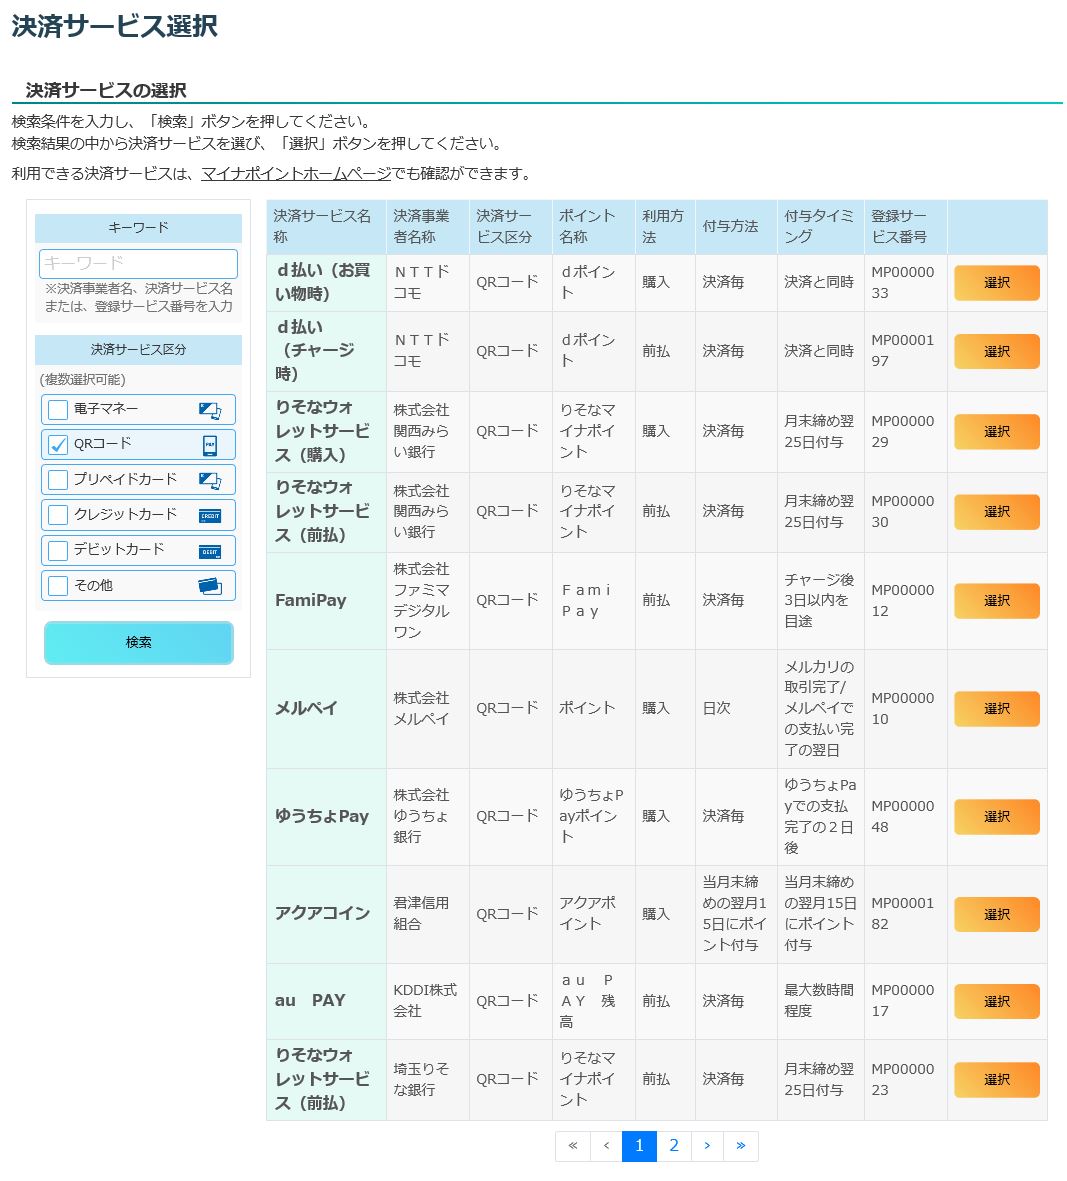Screen dimensions: 1067x1181
Task: Open page 2 of results
Action: (x=673, y=1146)
